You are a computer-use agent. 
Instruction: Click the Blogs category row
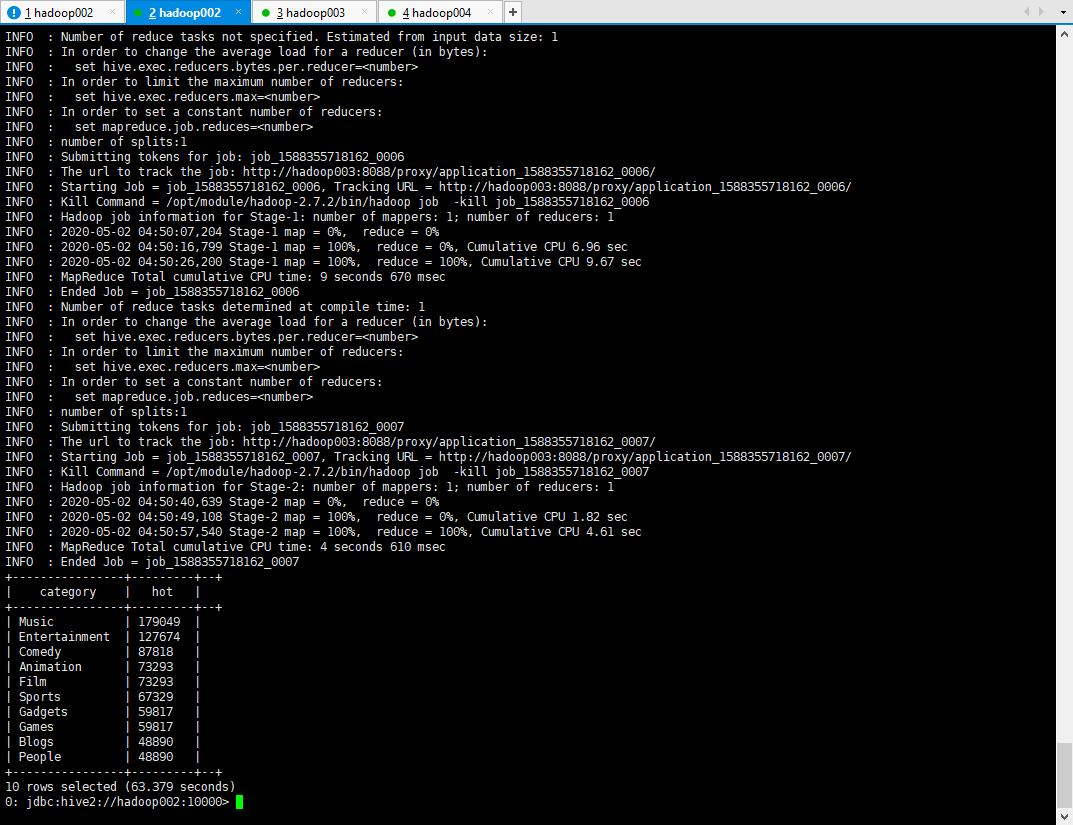tap(103, 742)
